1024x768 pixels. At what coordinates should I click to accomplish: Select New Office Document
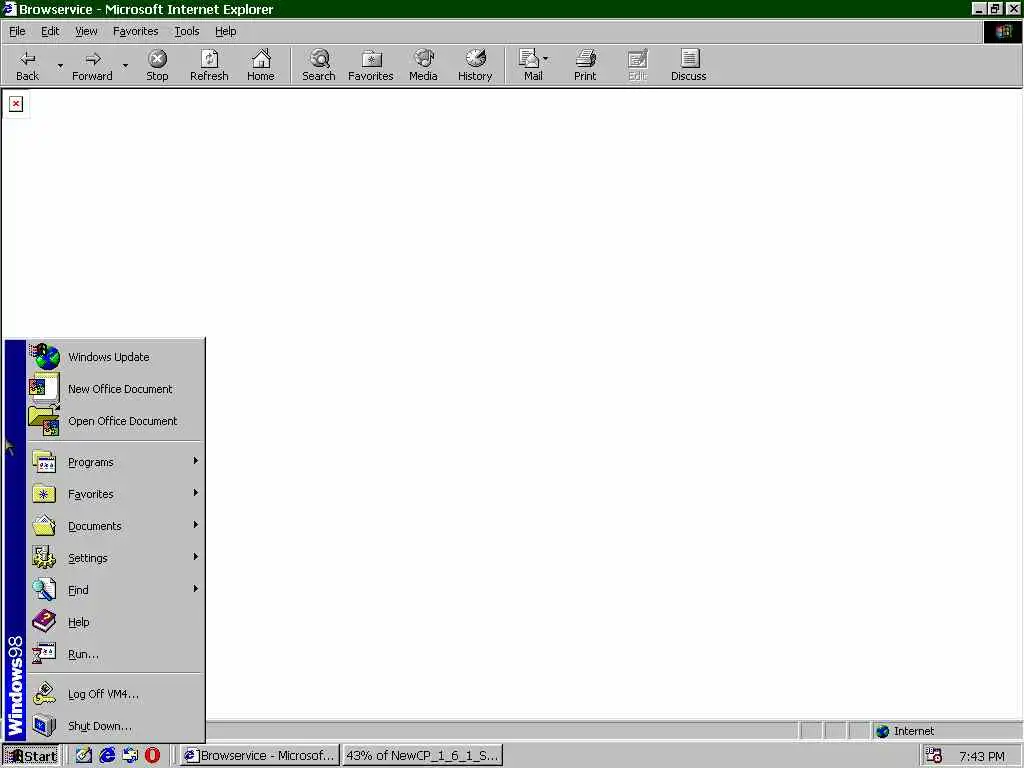[115, 389]
